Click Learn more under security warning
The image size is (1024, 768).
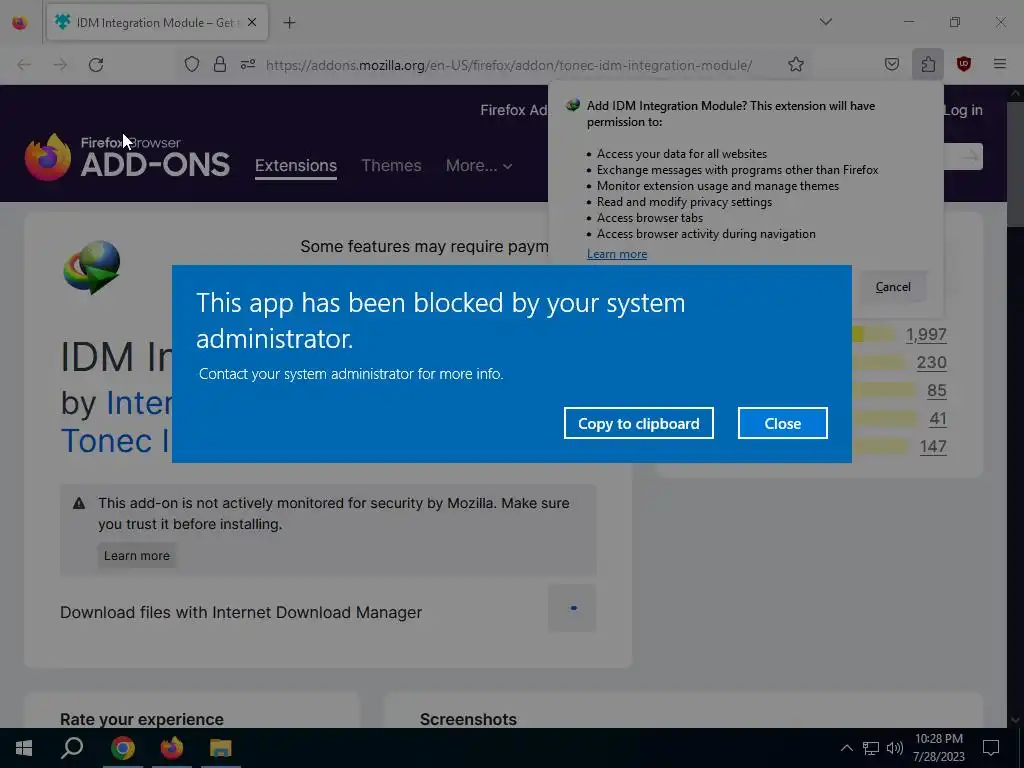136,556
